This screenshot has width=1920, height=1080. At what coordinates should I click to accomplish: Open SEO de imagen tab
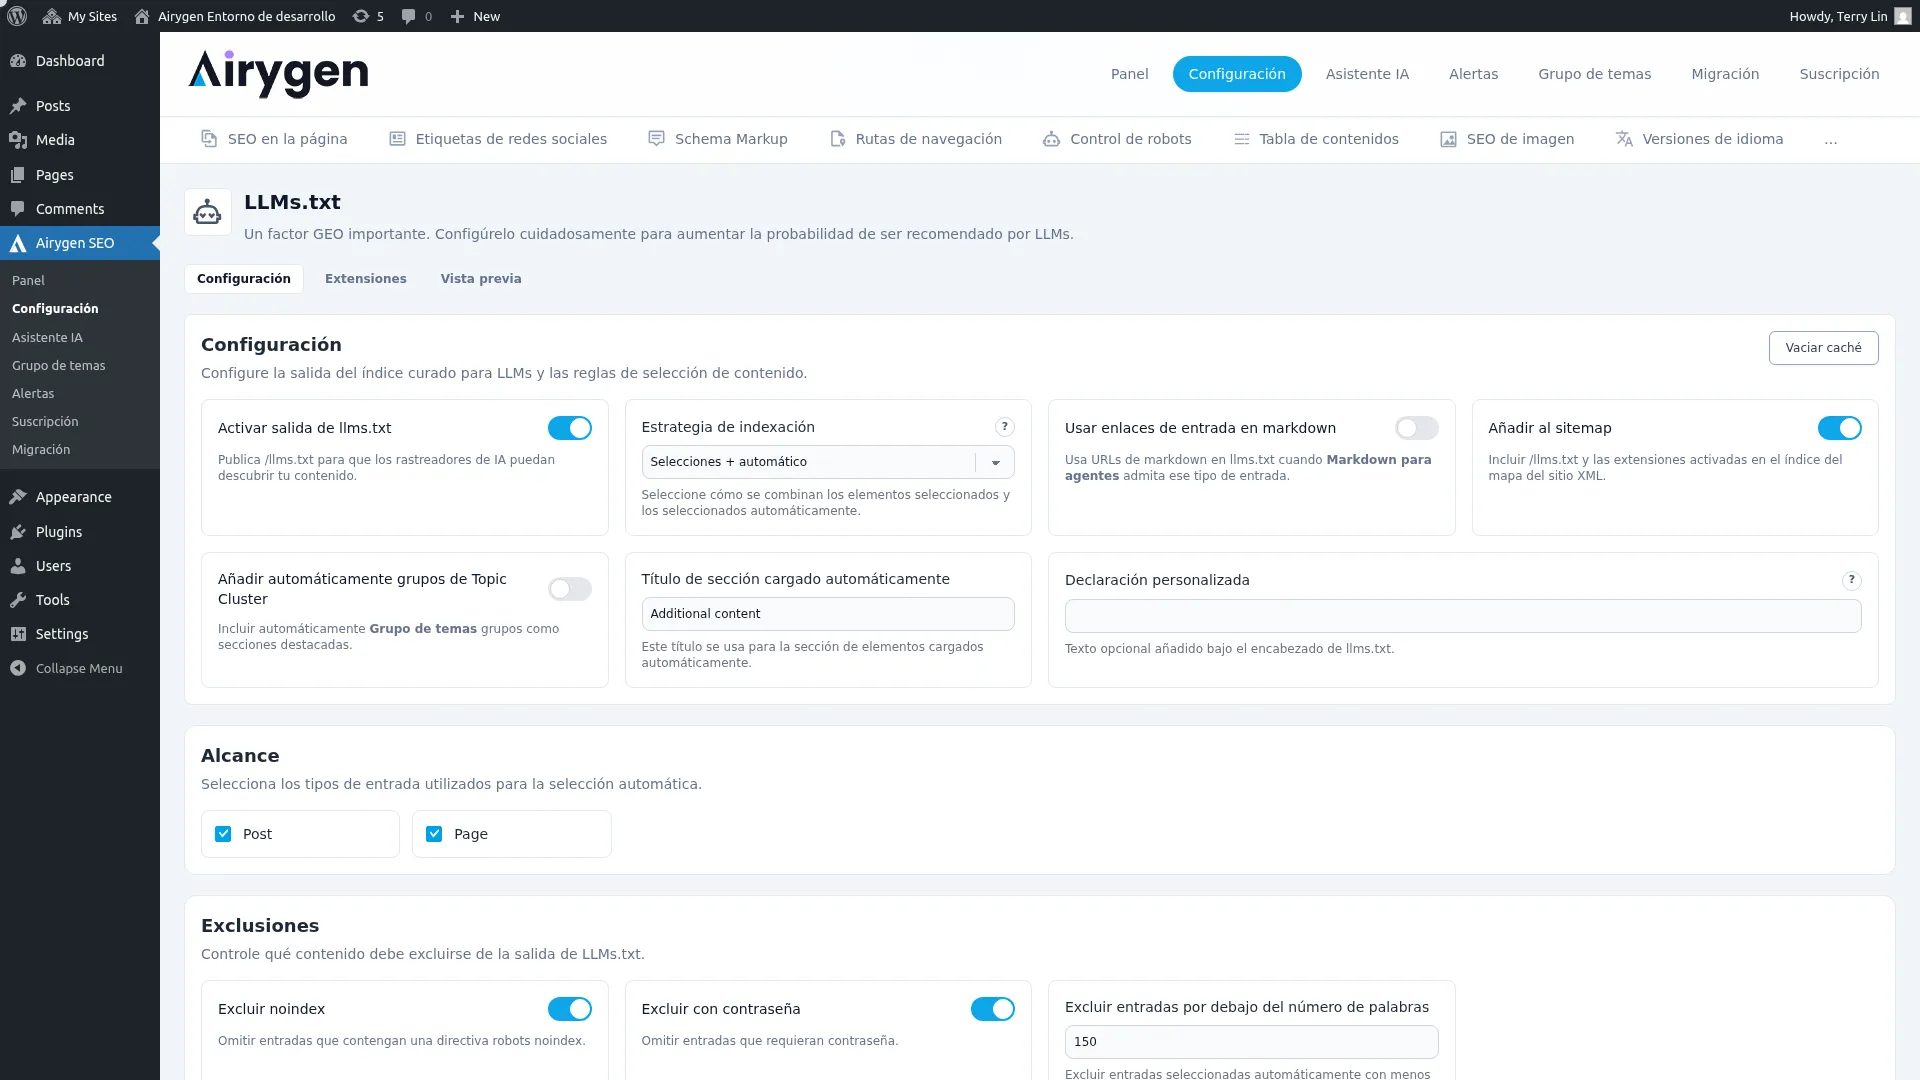click(1506, 139)
